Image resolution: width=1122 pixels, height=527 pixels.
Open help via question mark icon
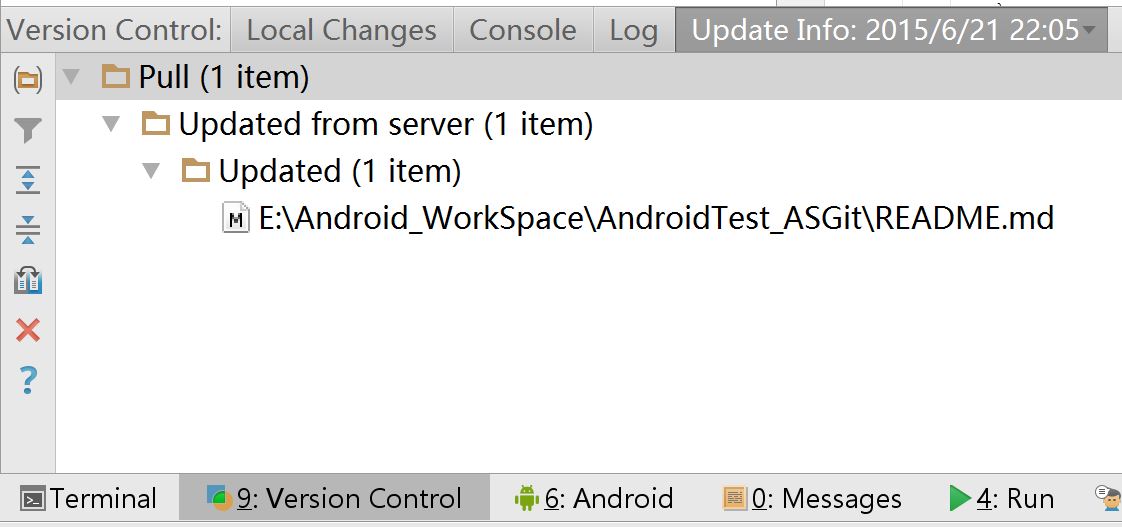pos(27,380)
